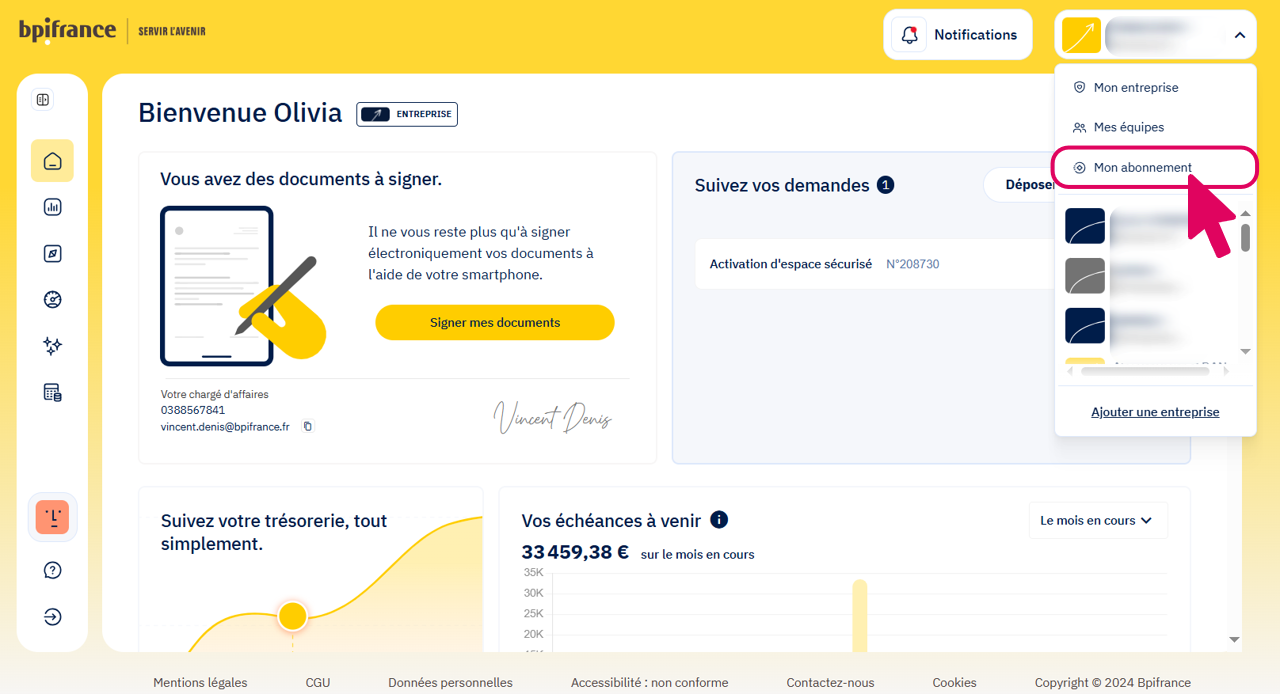1280x694 pixels.
Task: Click Ajouter une entreprise link
Action: (1155, 412)
